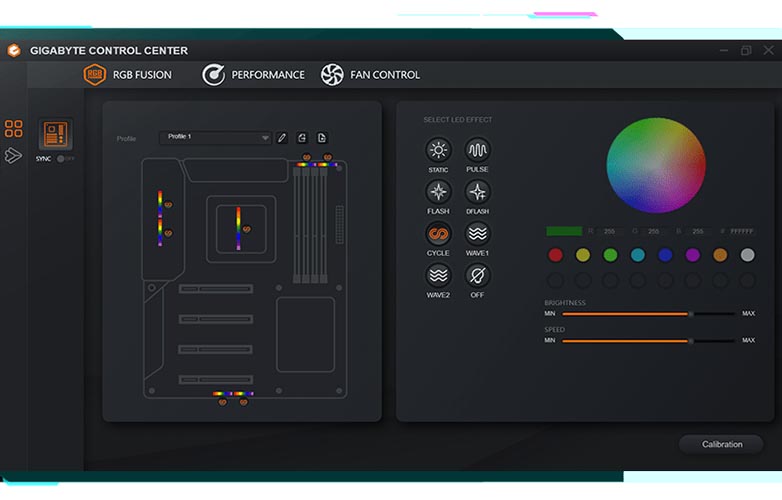Choose the cyan color swatch

pos(638,255)
